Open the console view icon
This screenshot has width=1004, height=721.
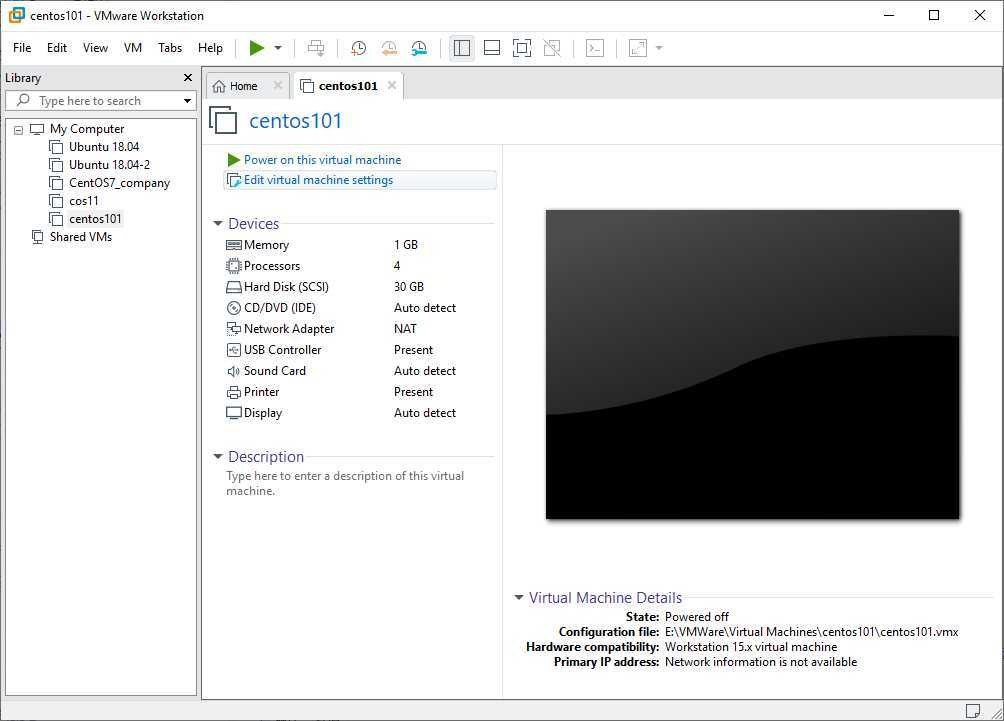[595, 48]
